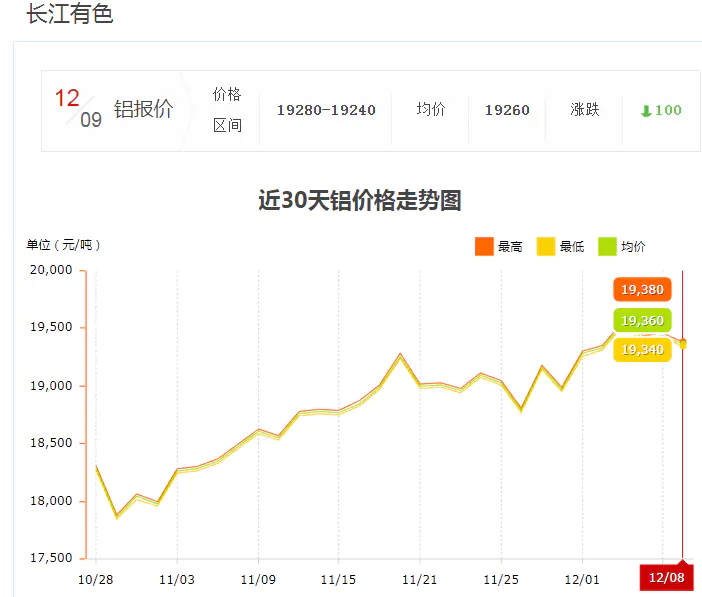This screenshot has width=702, height=597.
Task: Toggle the green 均价 legend series
Action: pos(621,246)
